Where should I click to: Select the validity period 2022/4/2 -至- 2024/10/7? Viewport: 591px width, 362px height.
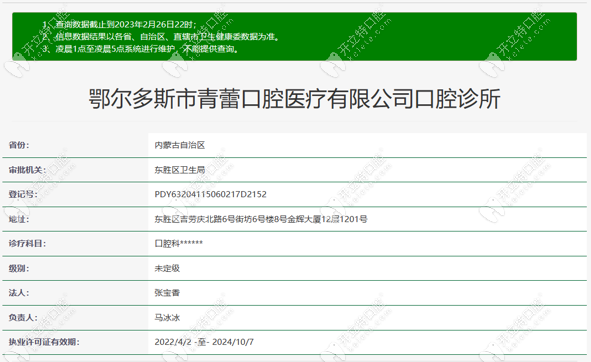pyautogui.click(x=204, y=342)
